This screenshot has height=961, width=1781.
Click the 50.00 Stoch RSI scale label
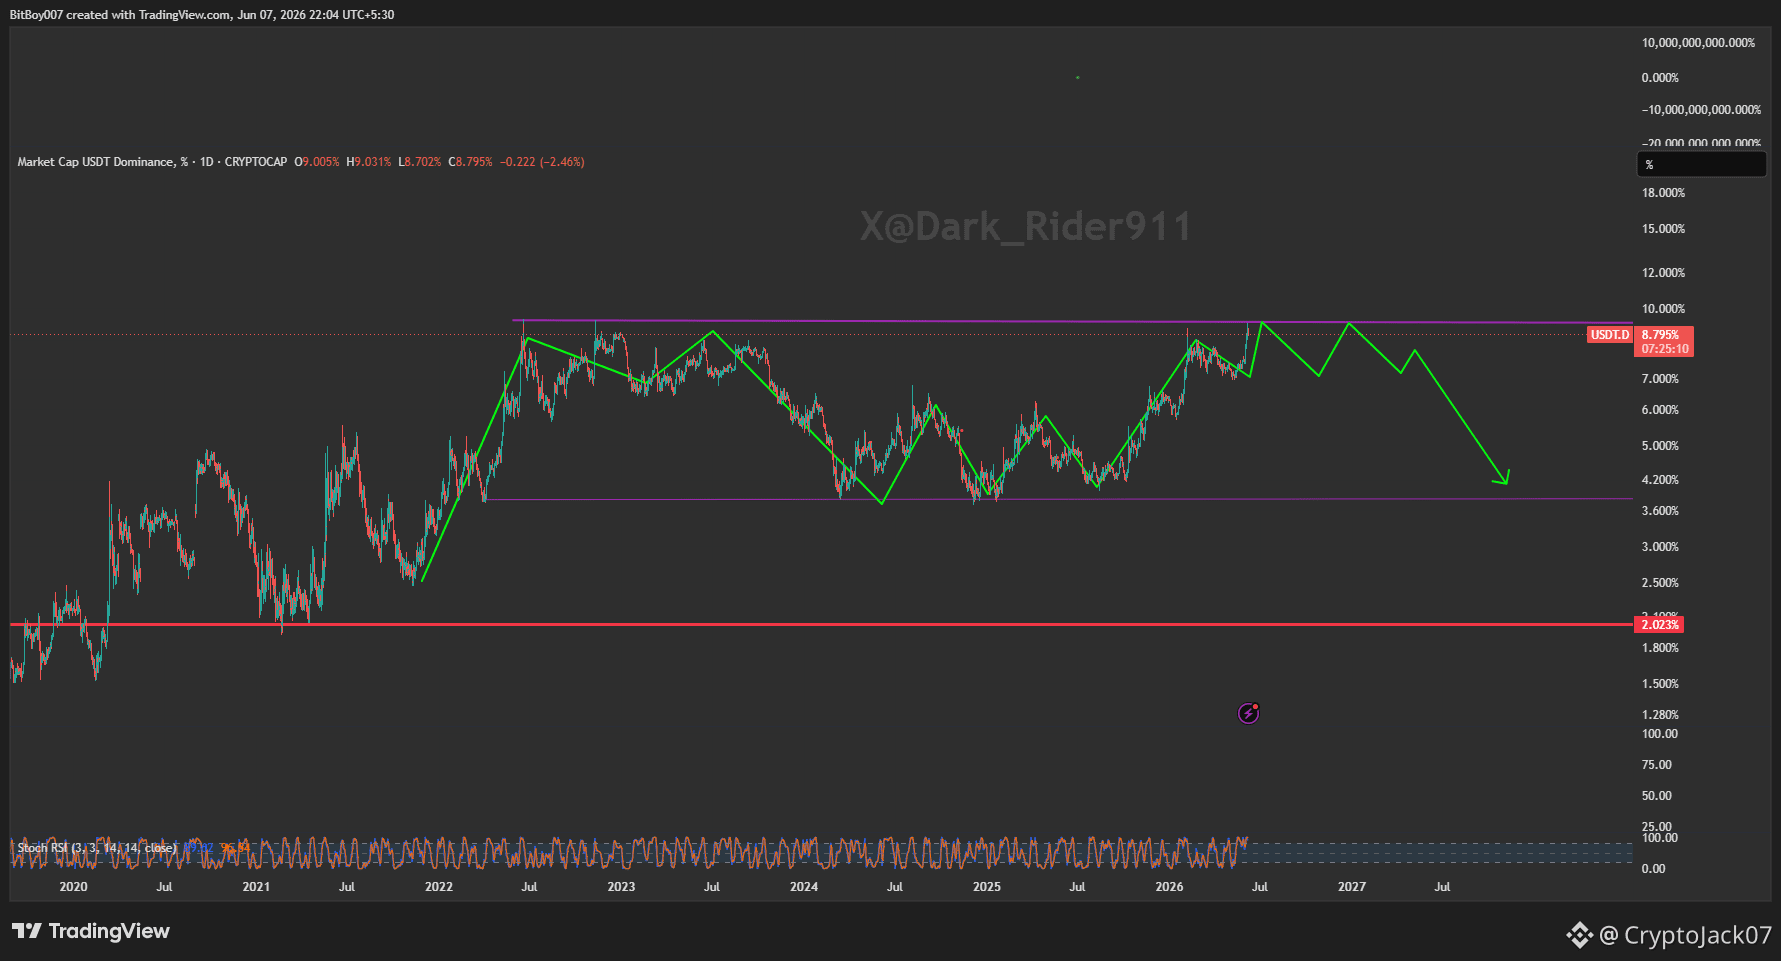click(1657, 796)
